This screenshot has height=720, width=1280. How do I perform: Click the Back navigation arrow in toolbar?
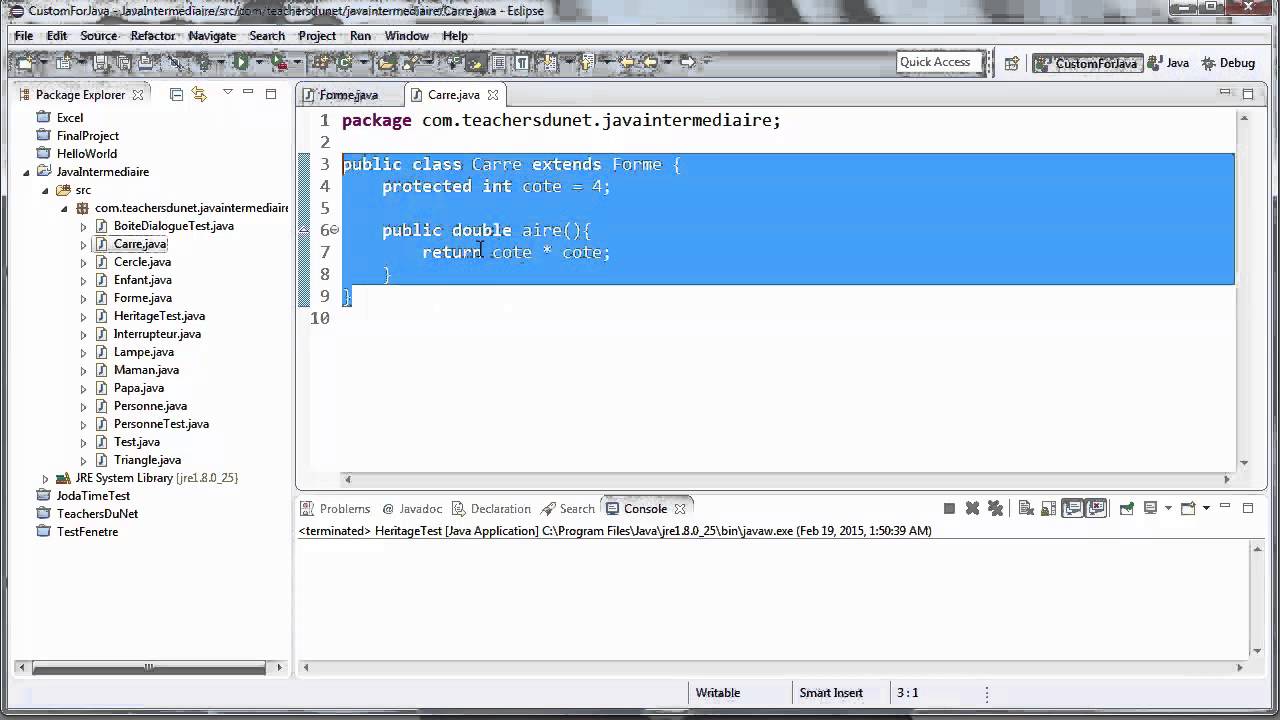pos(650,62)
